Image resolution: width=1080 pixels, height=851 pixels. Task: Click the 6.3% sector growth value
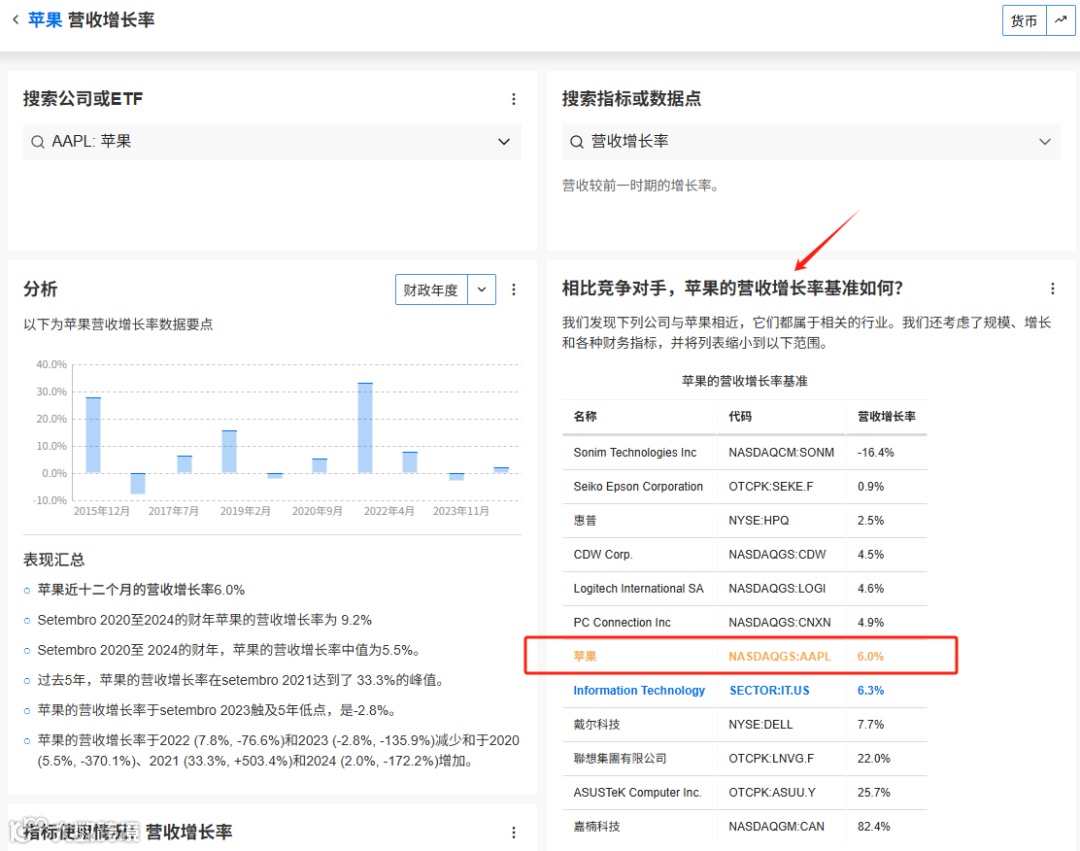click(x=871, y=691)
